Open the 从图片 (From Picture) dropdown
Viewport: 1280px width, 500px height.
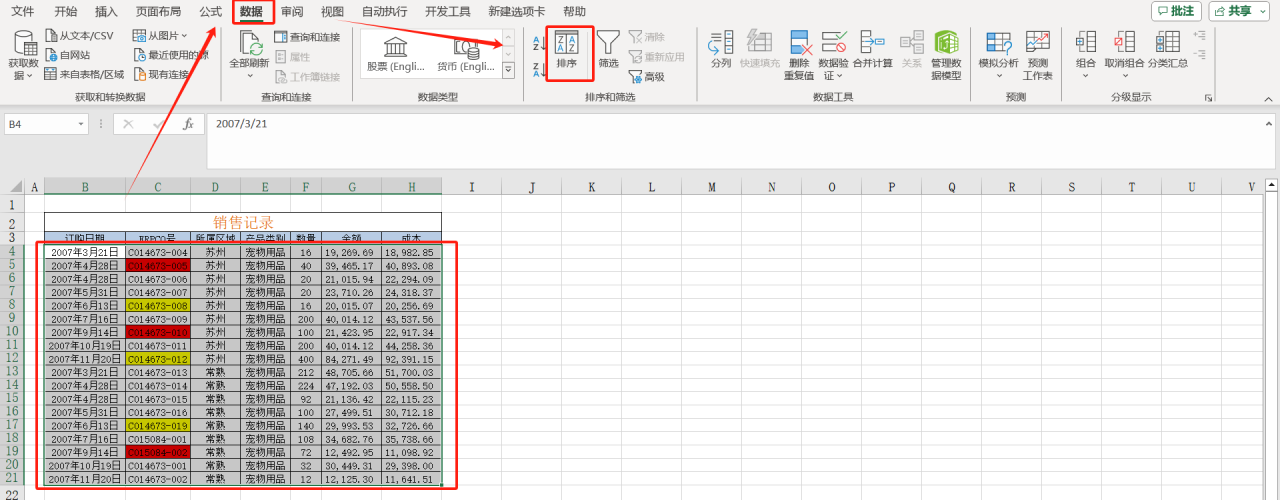[x=161, y=36]
